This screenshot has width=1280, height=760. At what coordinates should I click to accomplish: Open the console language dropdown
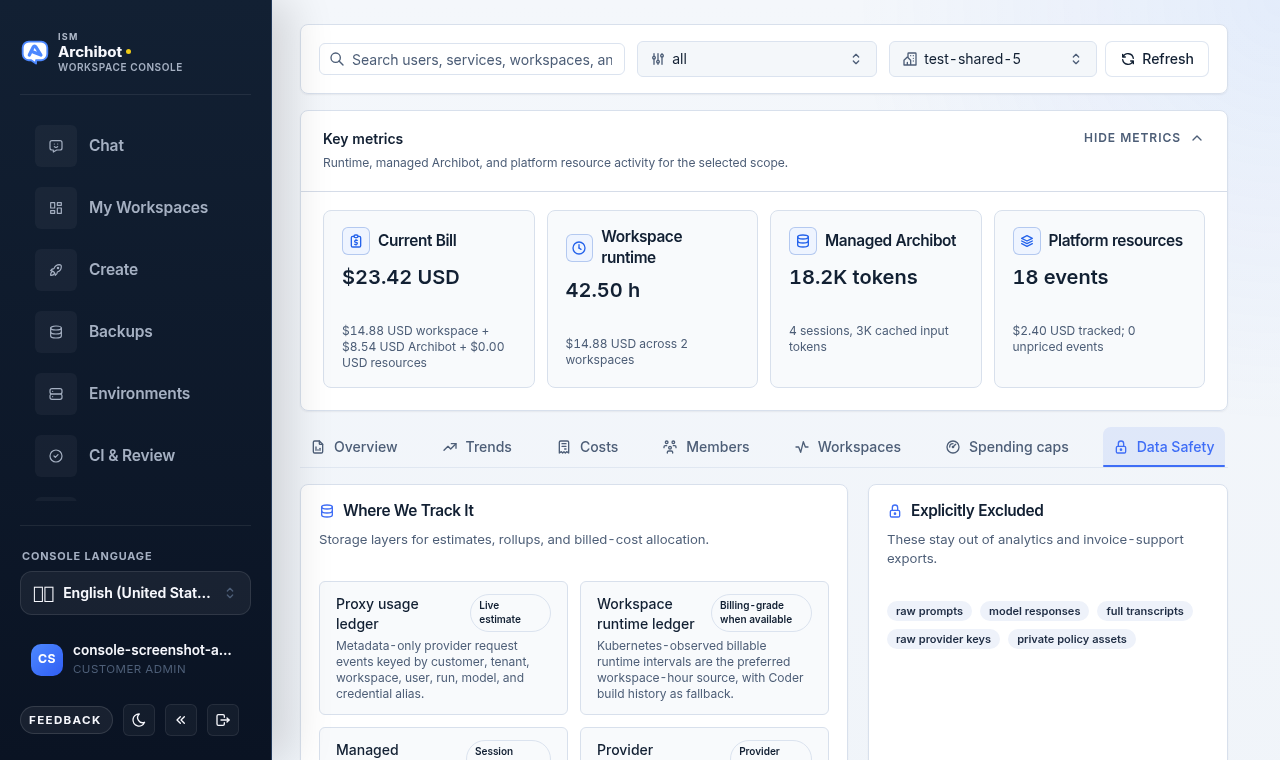tap(135, 593)
